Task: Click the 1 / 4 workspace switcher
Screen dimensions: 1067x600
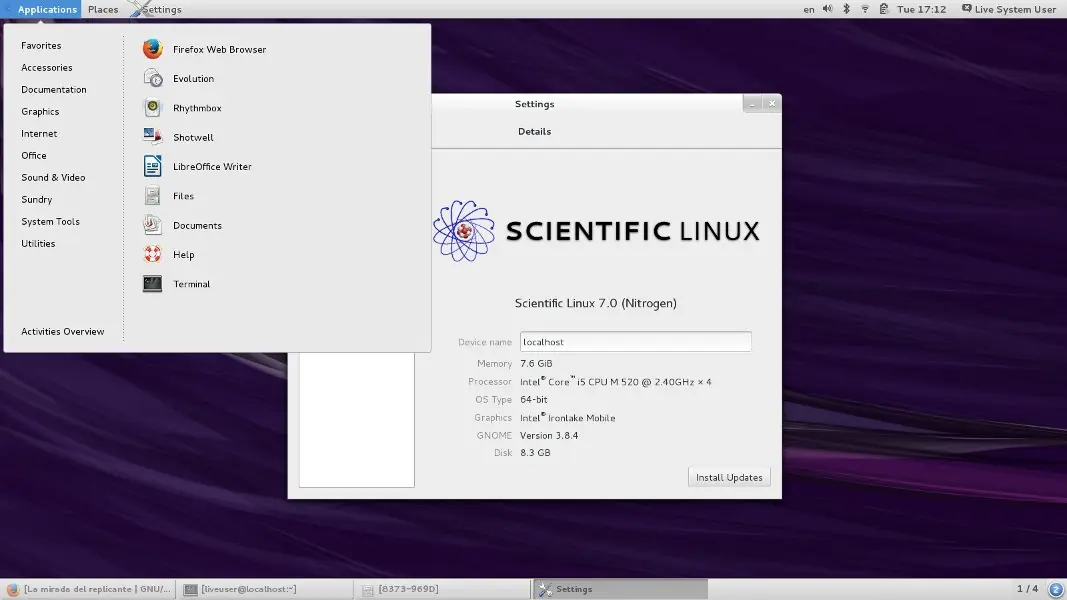Action: (x=1028, y=588)
